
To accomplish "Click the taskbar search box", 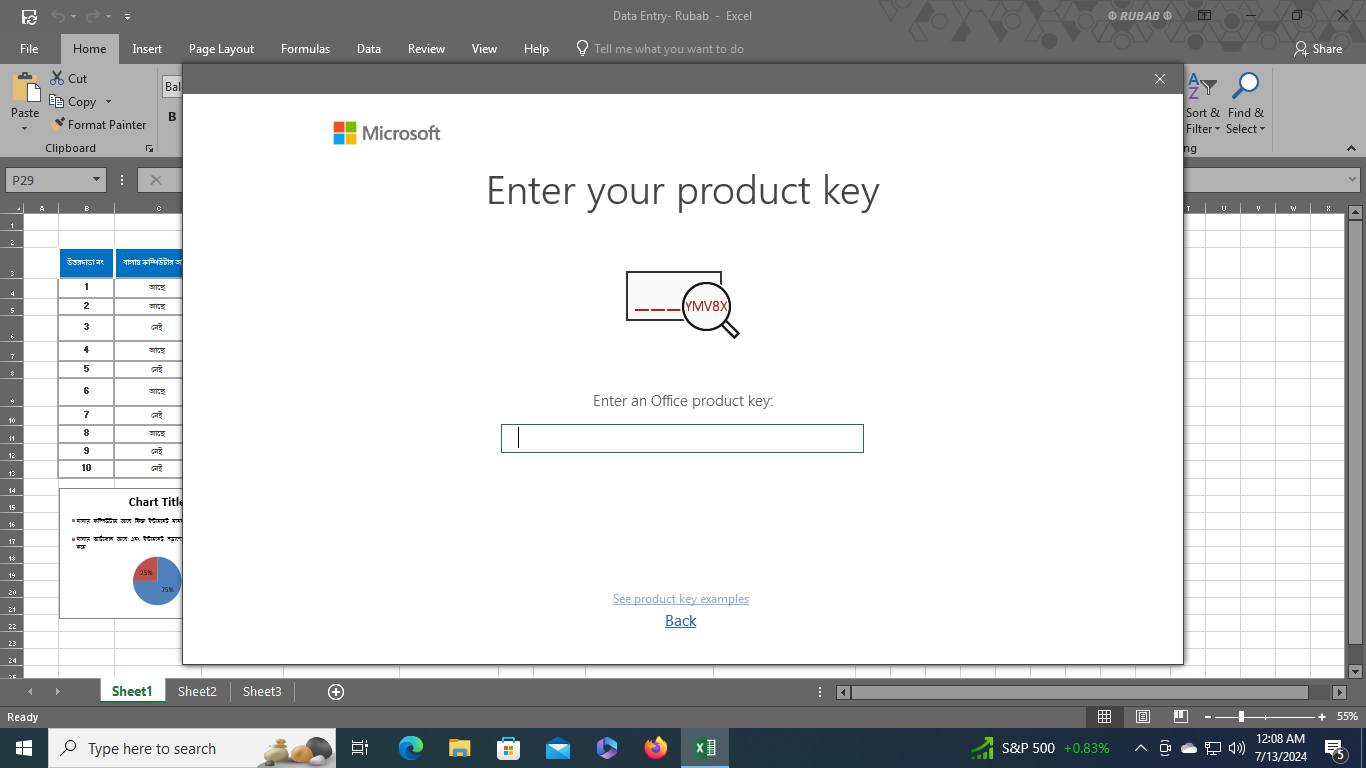I will [192, 748].
